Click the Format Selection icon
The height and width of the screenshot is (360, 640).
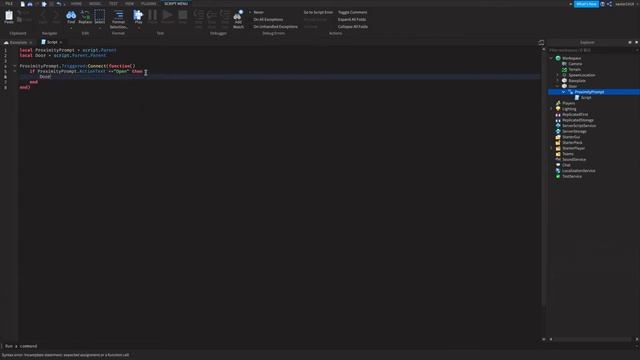118,15
